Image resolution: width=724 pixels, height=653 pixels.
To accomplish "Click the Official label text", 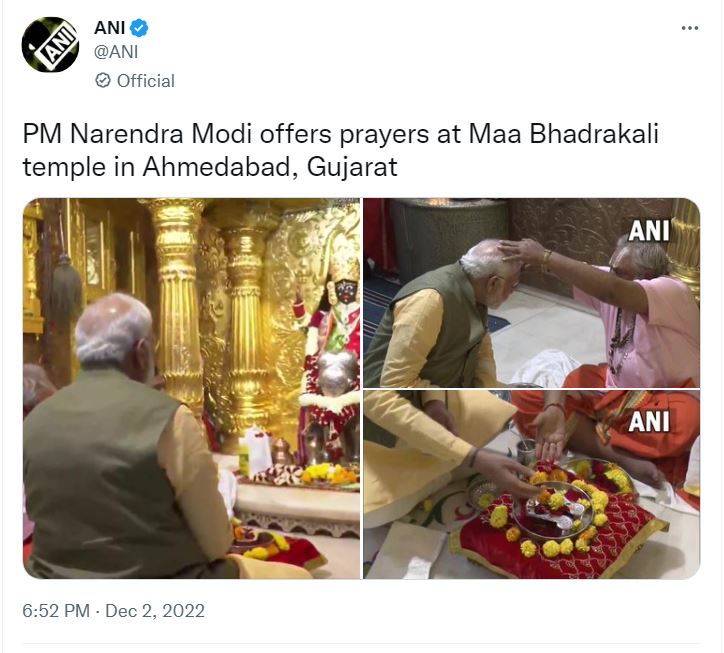I will [x=146, y=81].
